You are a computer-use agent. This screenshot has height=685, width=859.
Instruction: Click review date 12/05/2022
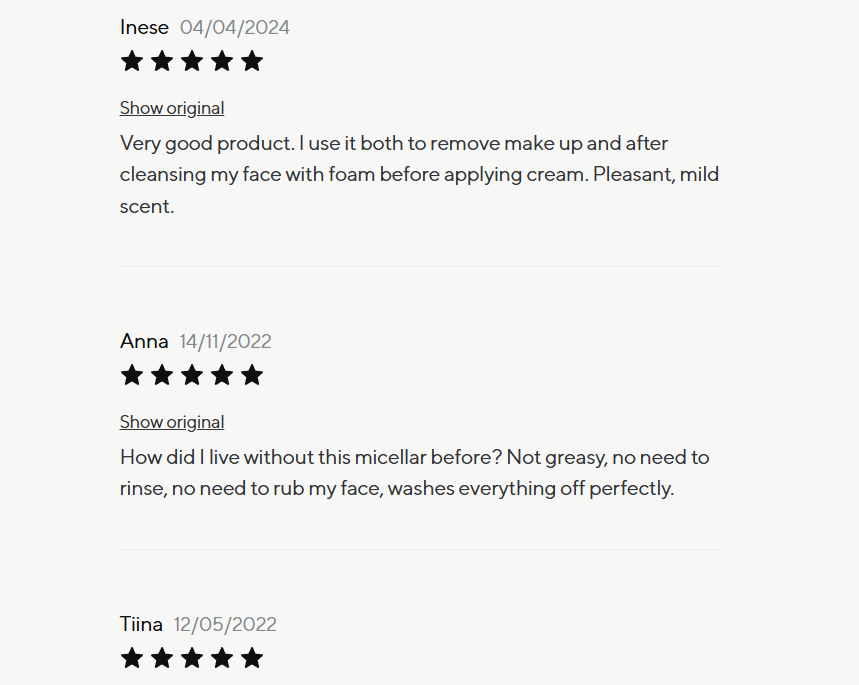click(x=225, y=624)
